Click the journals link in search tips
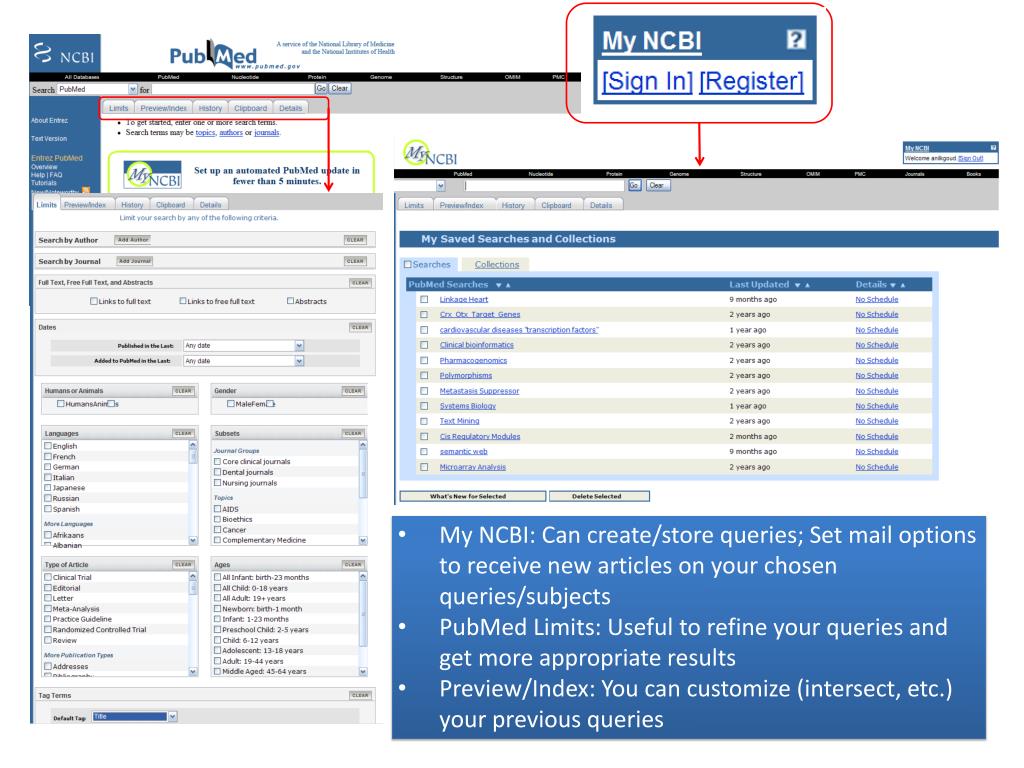 266,133
